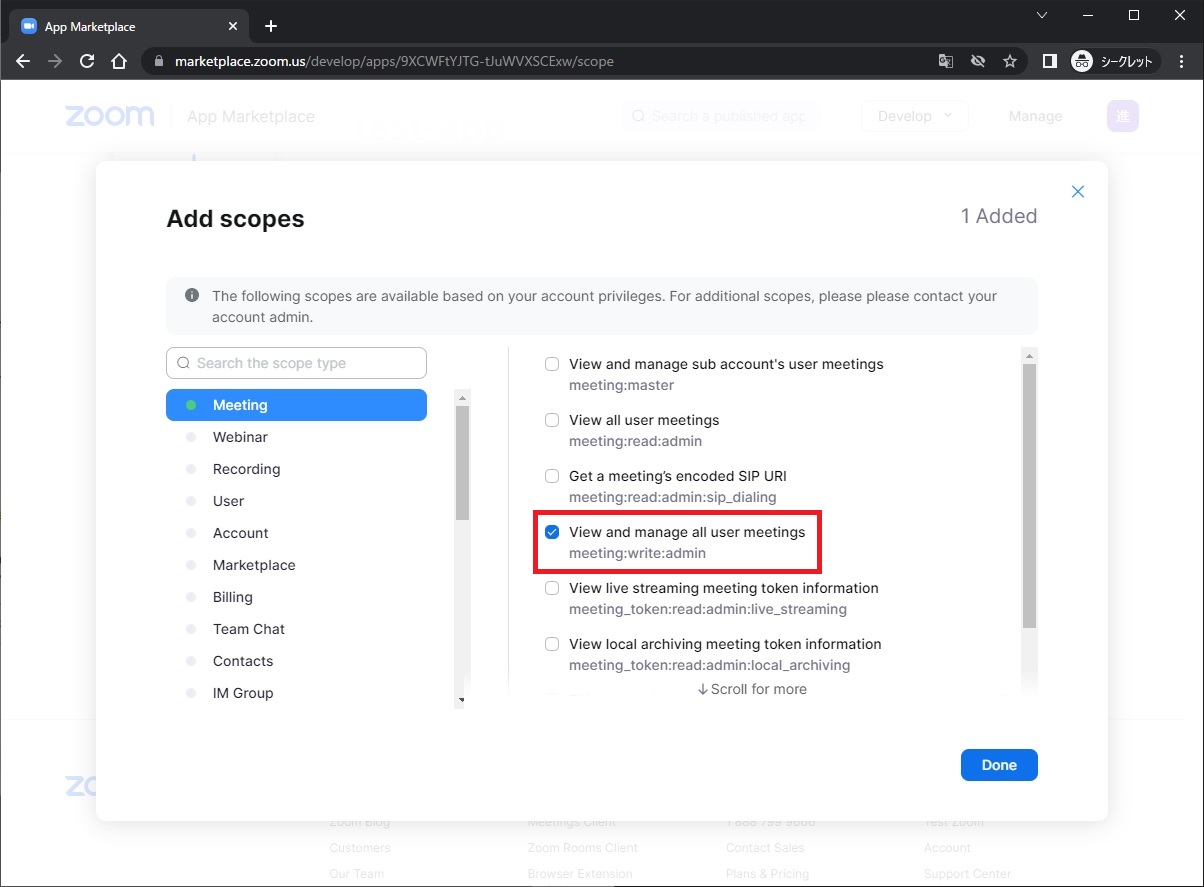Reload the page with the refresh icon
The image size is (1204, 887).
click(87, 61)
